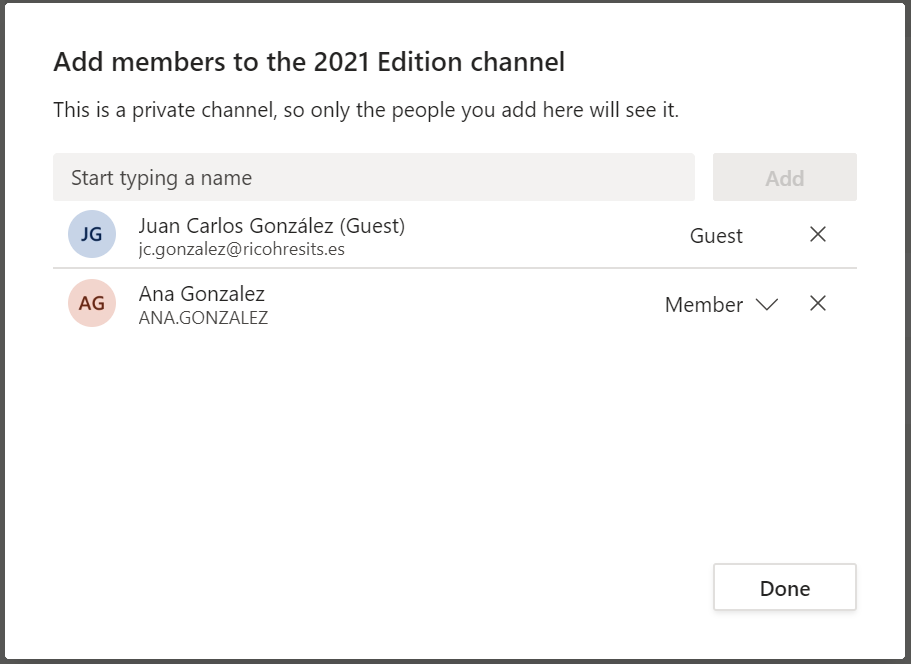This screenshot has width=911, height=664.
Task: Click the JG avatar for Juan Carlos González
Action: click(91, 234)
